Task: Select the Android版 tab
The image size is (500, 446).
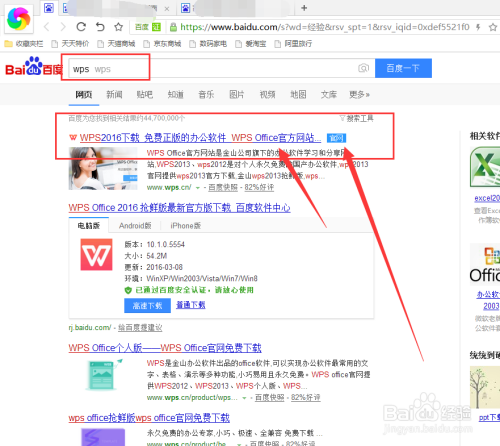Action: click(x=135, y=226)
